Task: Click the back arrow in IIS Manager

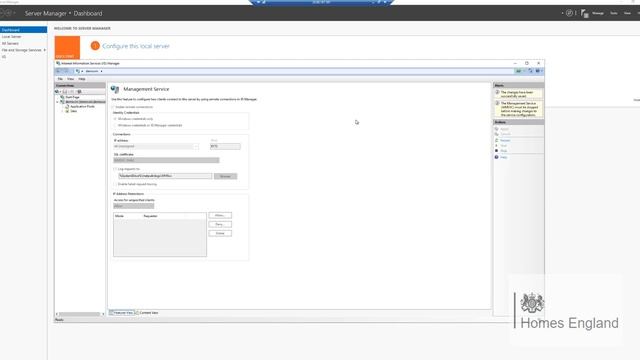Action: [x=58, y=71]
